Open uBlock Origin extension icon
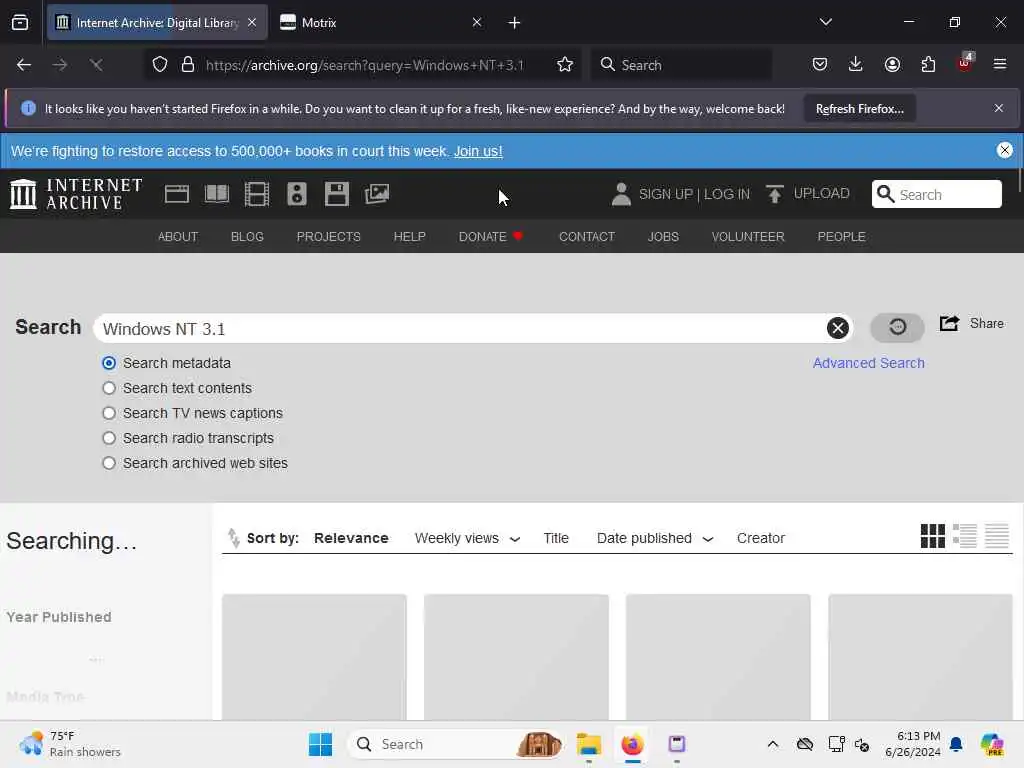Viewport: 1024px width, 768px height. 965,63
